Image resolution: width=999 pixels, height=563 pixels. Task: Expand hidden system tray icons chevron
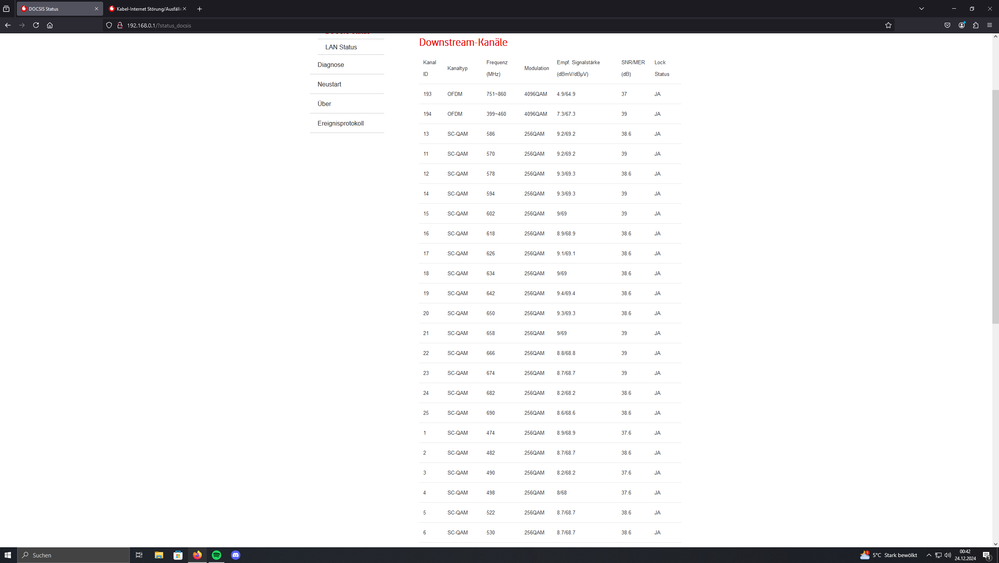(928, 555)
